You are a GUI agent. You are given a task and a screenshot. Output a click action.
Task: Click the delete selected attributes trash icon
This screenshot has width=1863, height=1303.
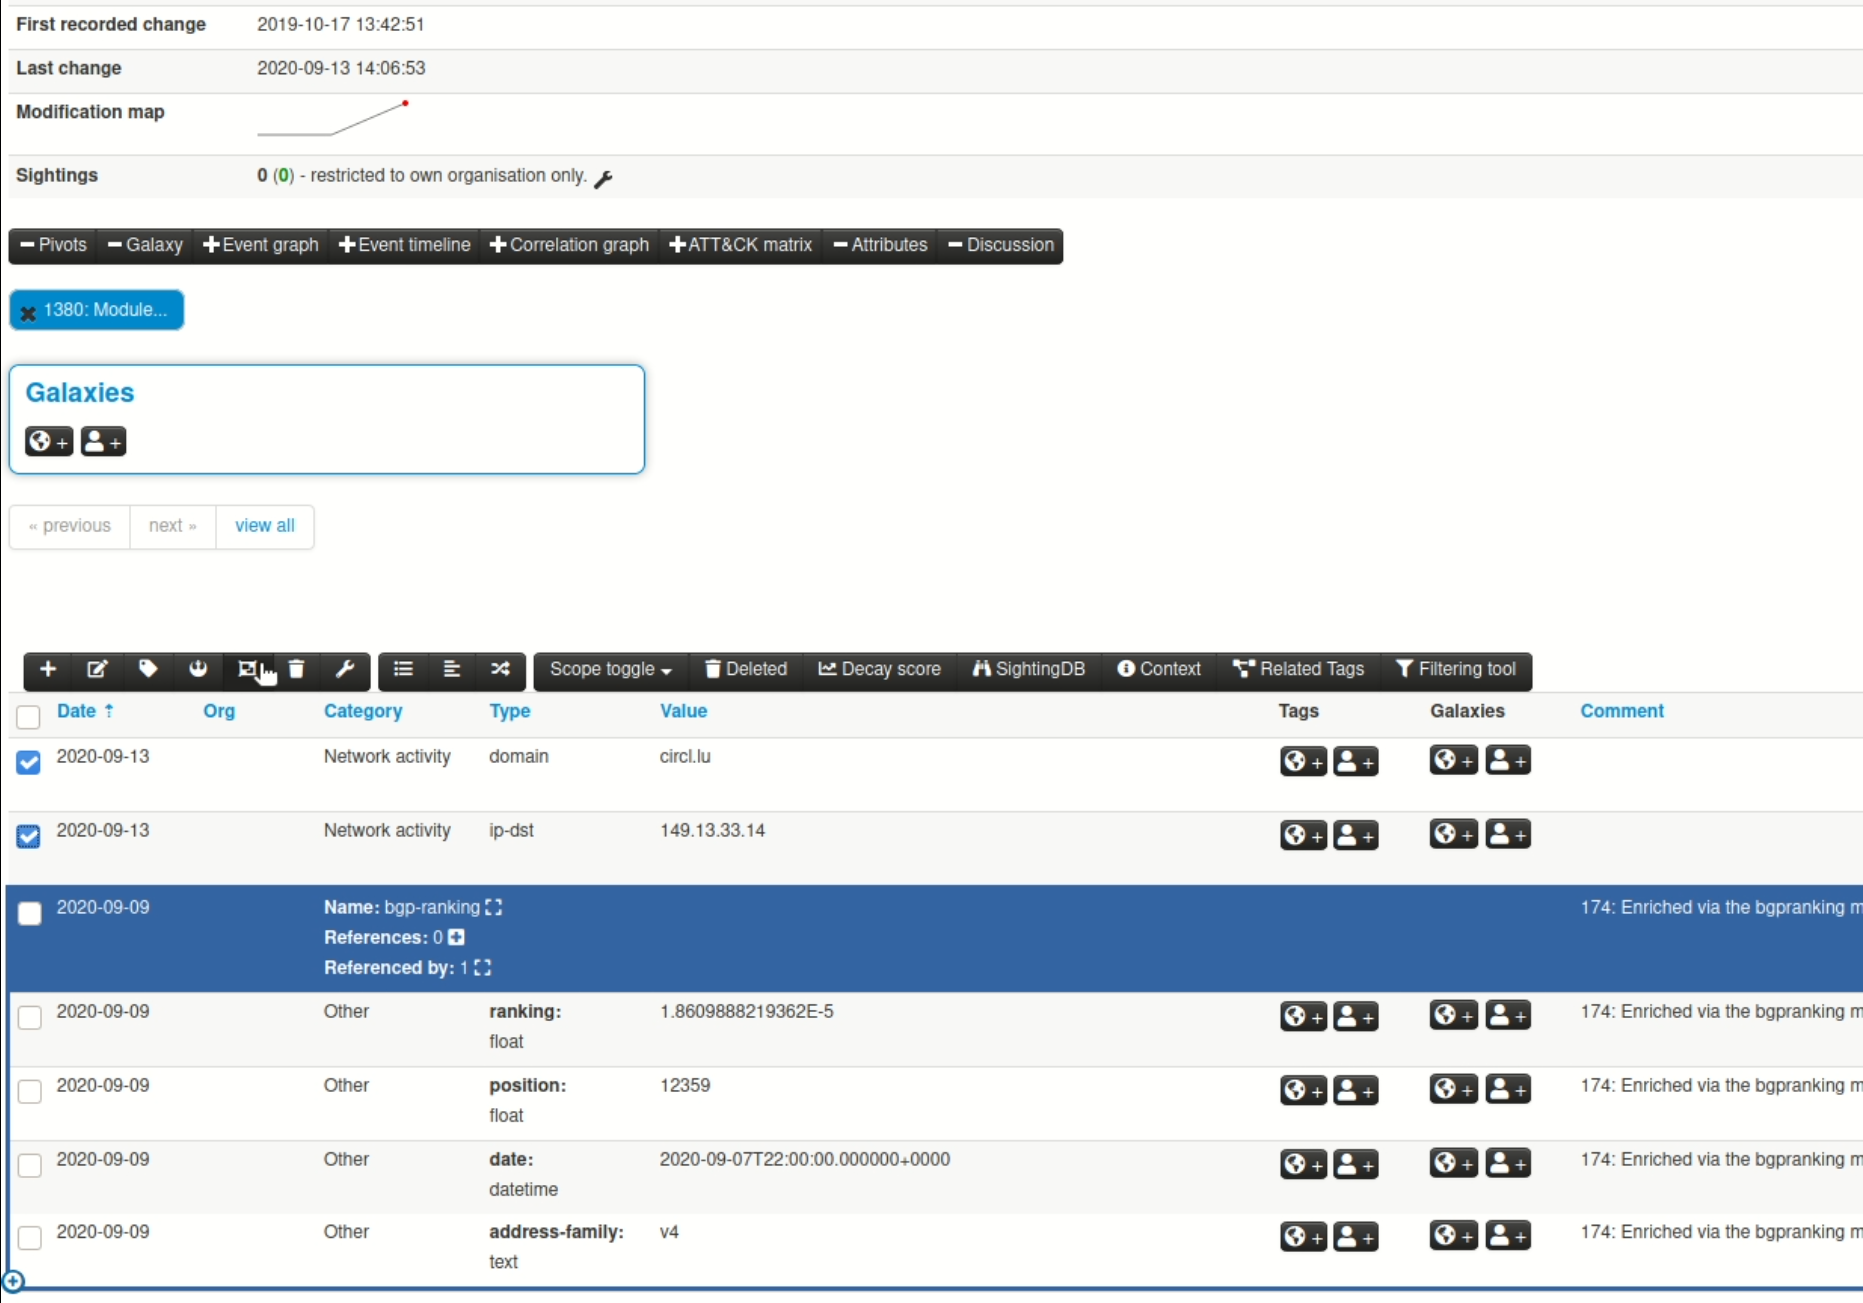tap(296, 669)
